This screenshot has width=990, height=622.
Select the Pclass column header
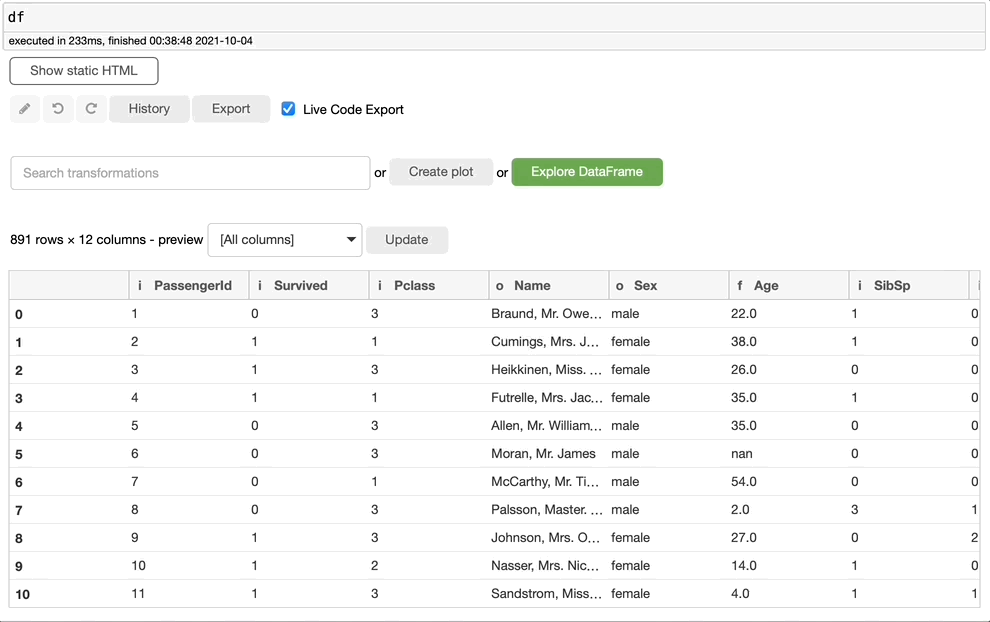(414, 286)
